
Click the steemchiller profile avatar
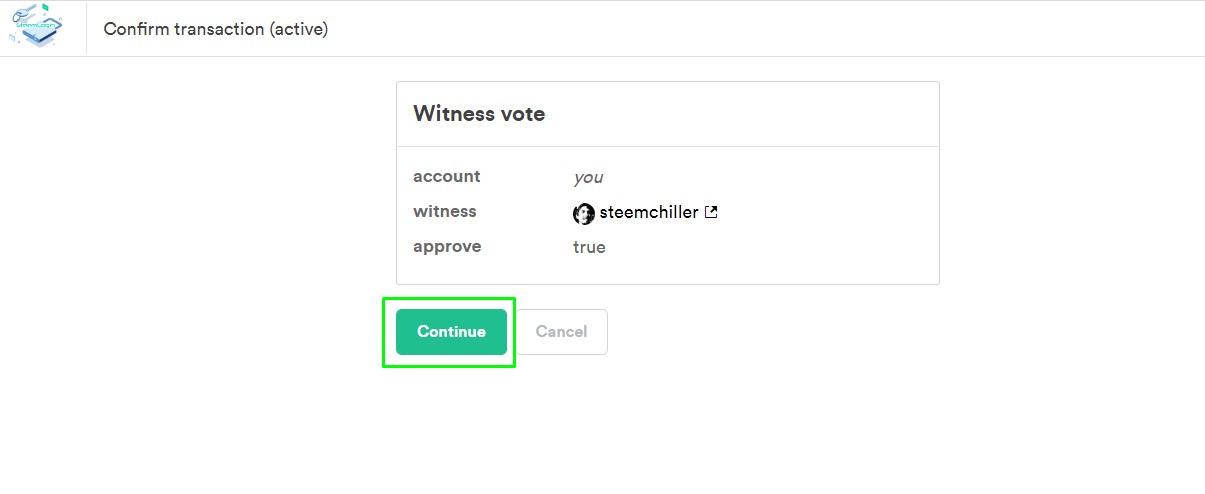[584, 213]
